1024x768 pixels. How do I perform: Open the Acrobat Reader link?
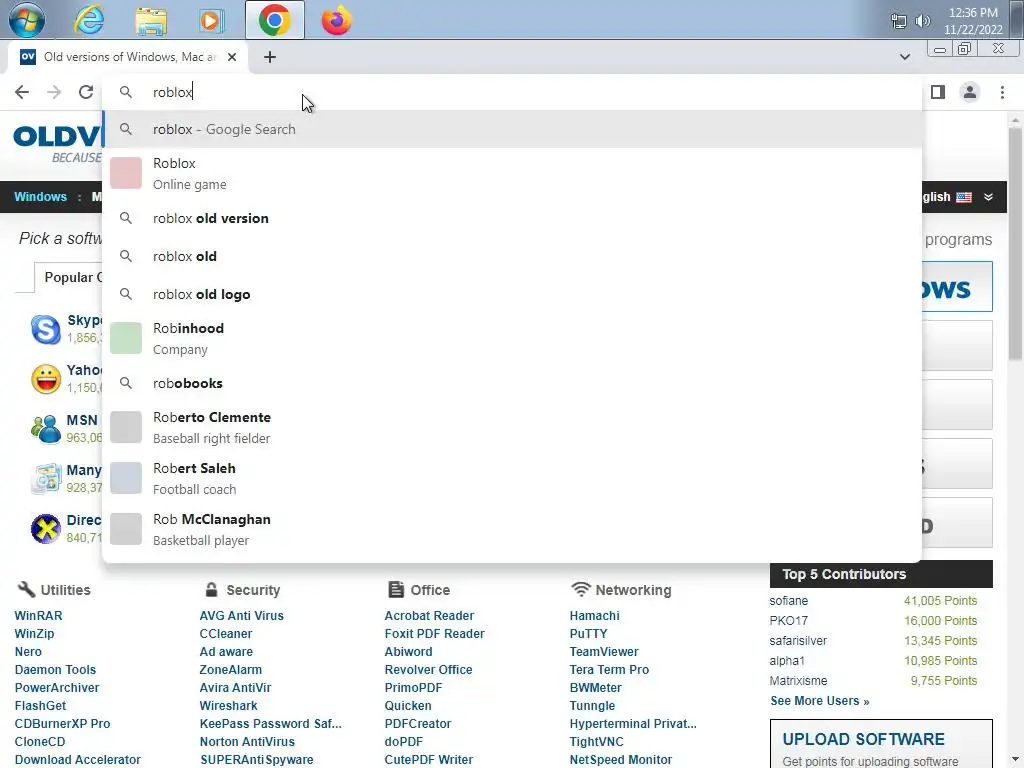(x=429, y=616)
